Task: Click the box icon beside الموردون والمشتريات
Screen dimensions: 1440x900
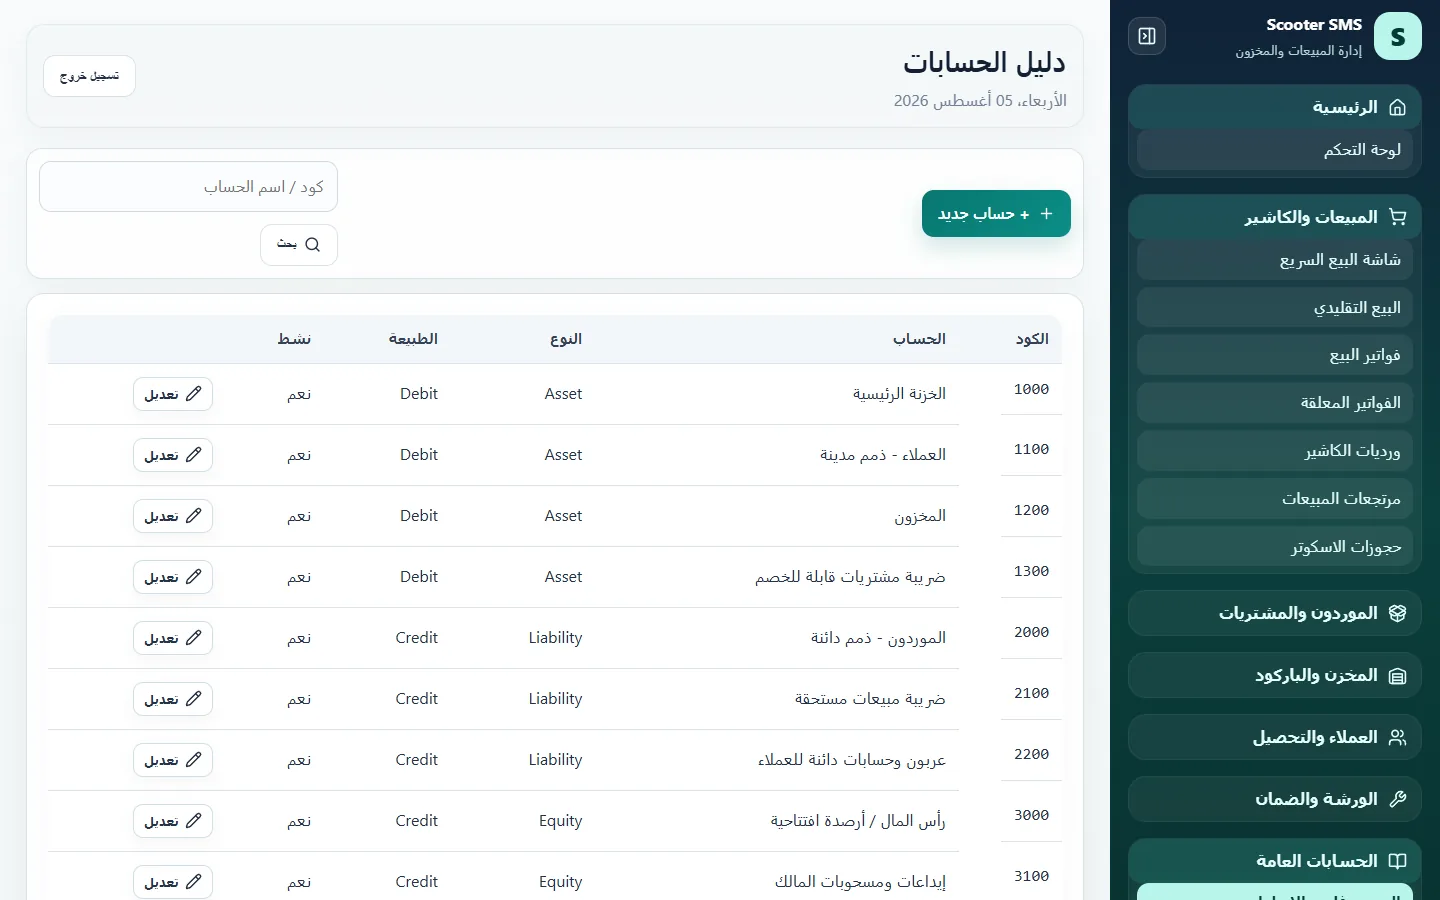Action: tap(1398, 613)
